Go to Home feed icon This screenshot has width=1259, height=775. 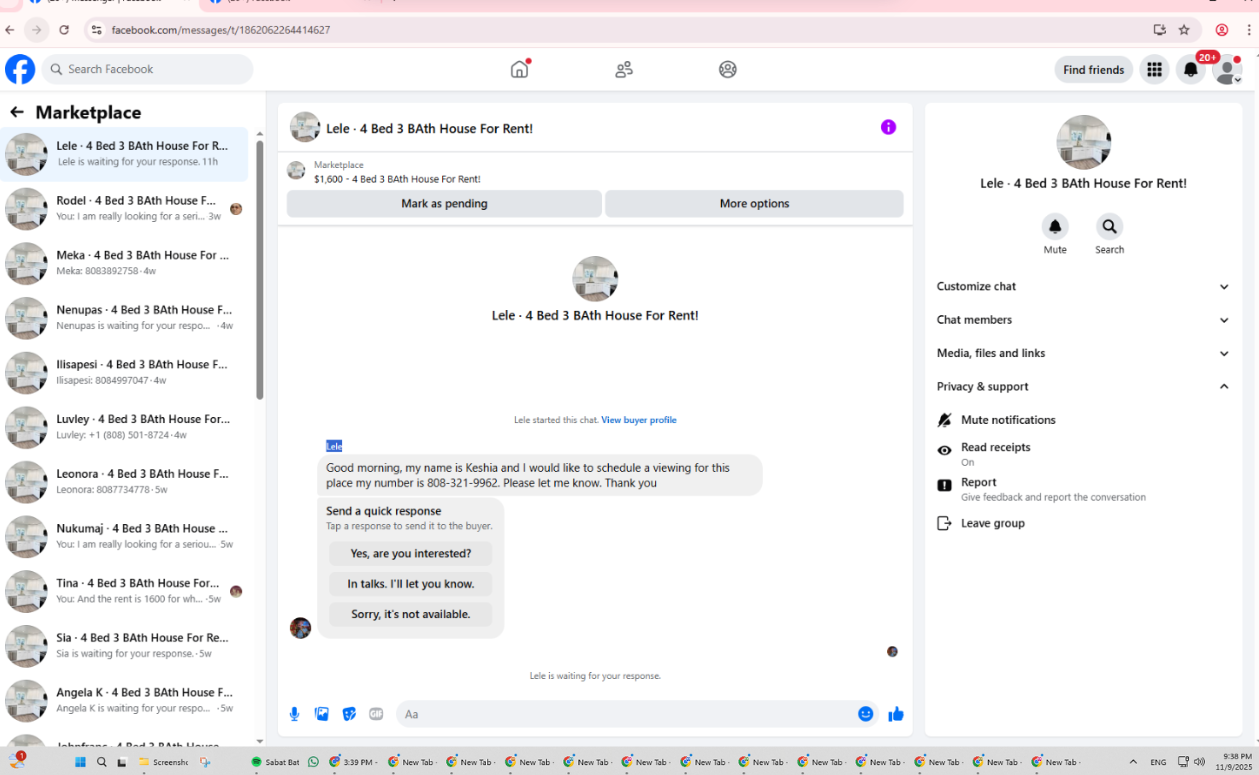click(x=519, y=69)
